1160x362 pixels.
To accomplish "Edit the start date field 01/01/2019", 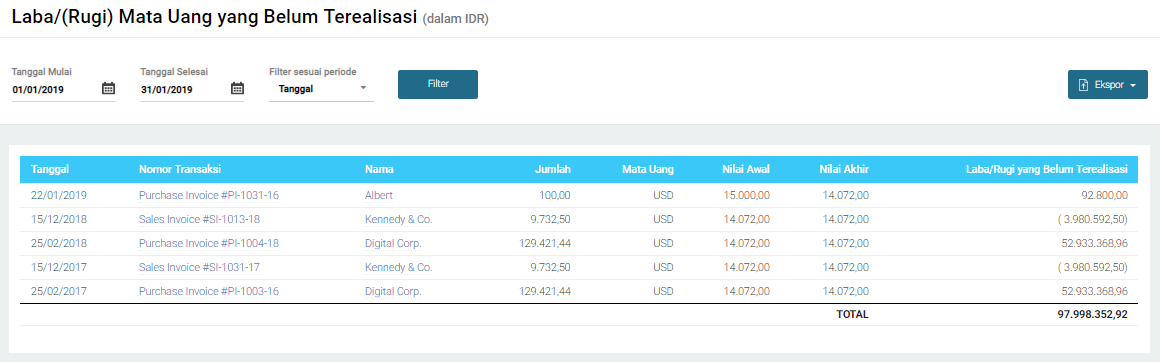I will point(55,90).
